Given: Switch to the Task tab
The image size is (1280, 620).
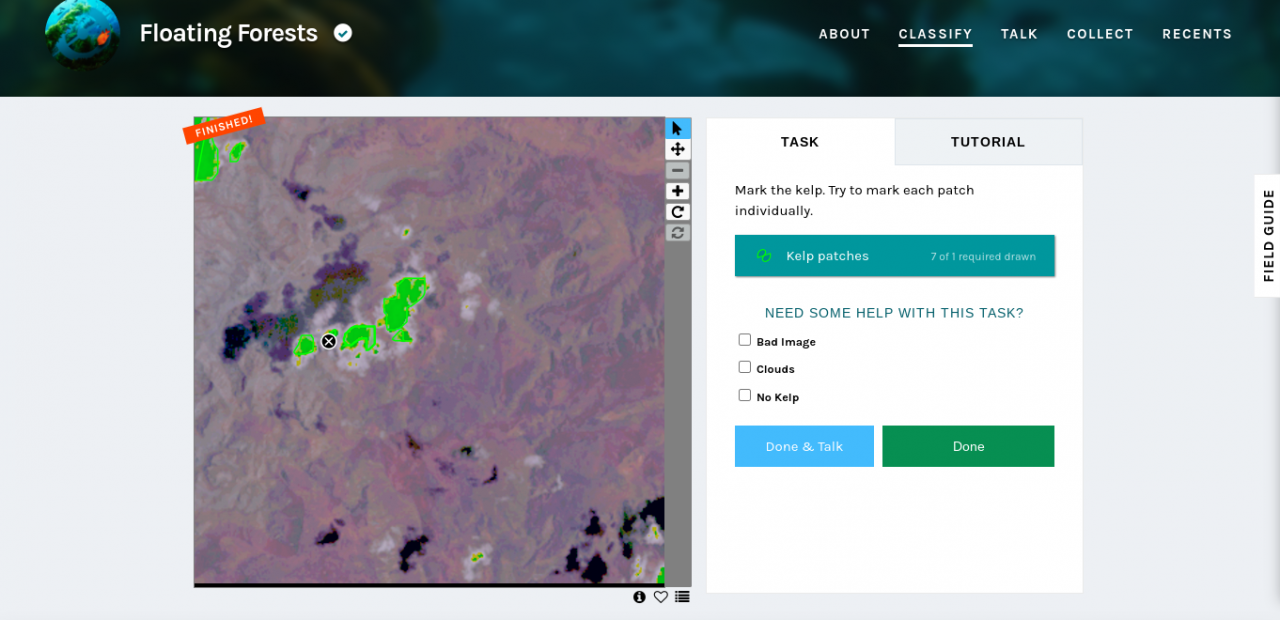Looking at the screenshot, I should (800, 142).
